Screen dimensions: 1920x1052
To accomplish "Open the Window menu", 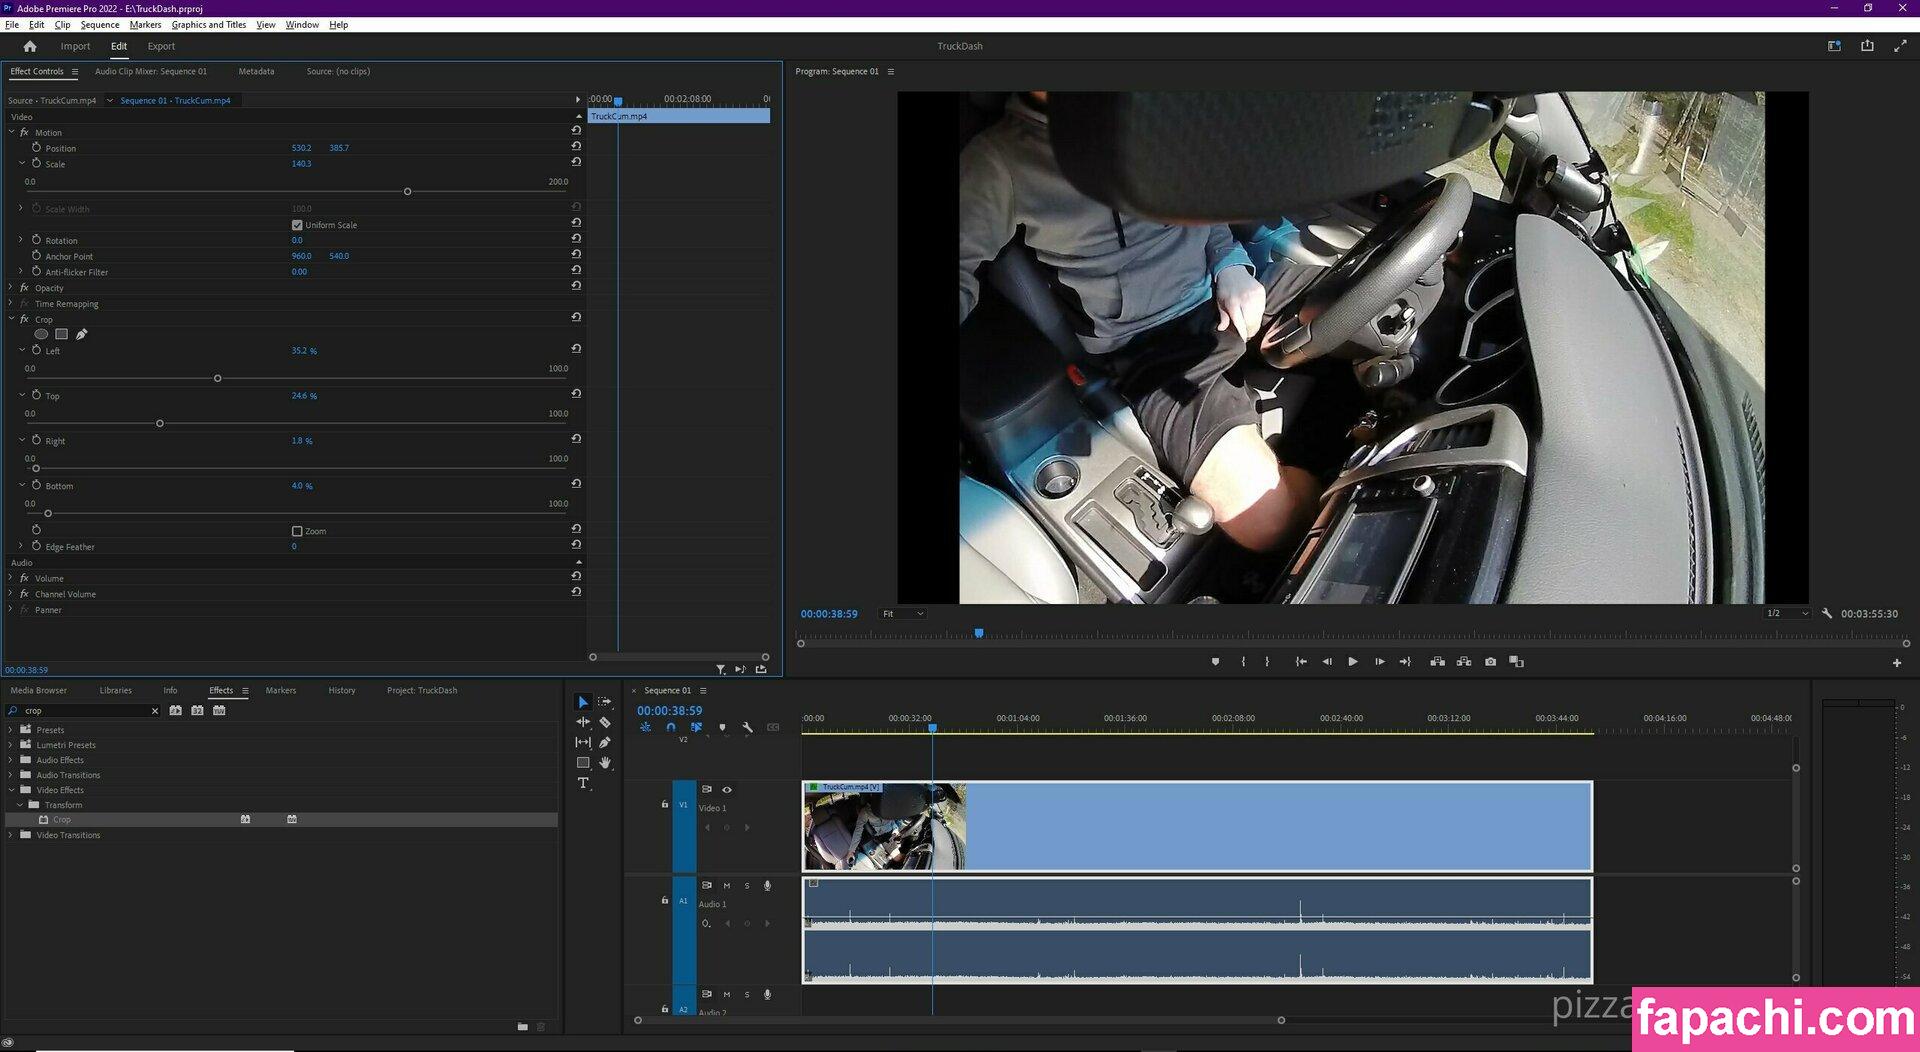I will point(302,25).
